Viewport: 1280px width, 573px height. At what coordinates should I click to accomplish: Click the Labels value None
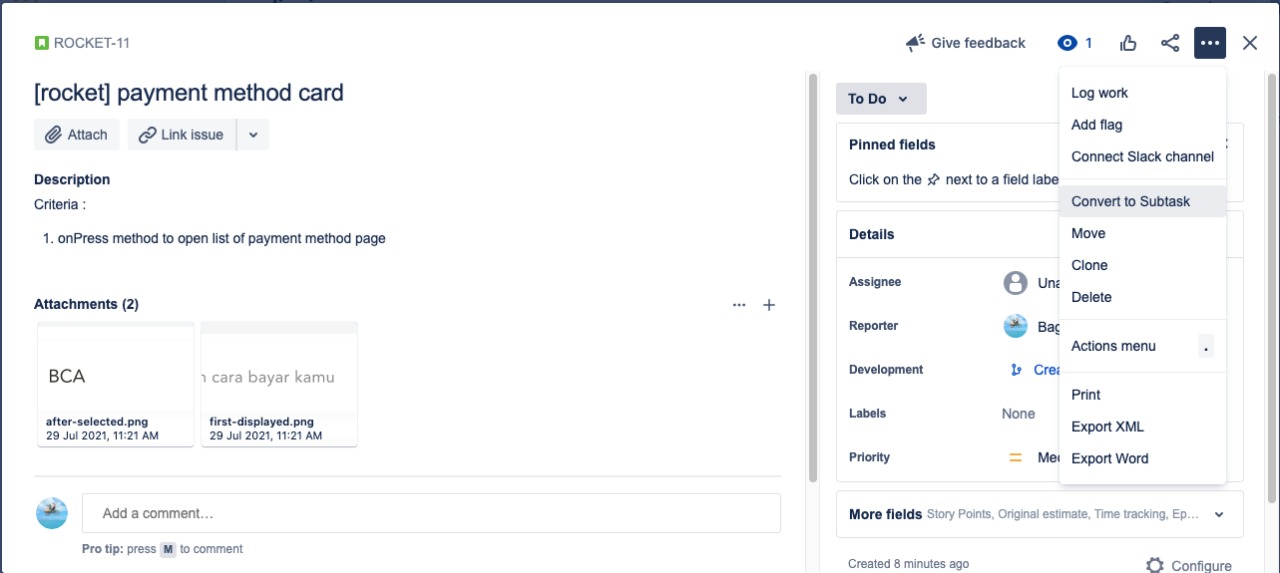1018,413
